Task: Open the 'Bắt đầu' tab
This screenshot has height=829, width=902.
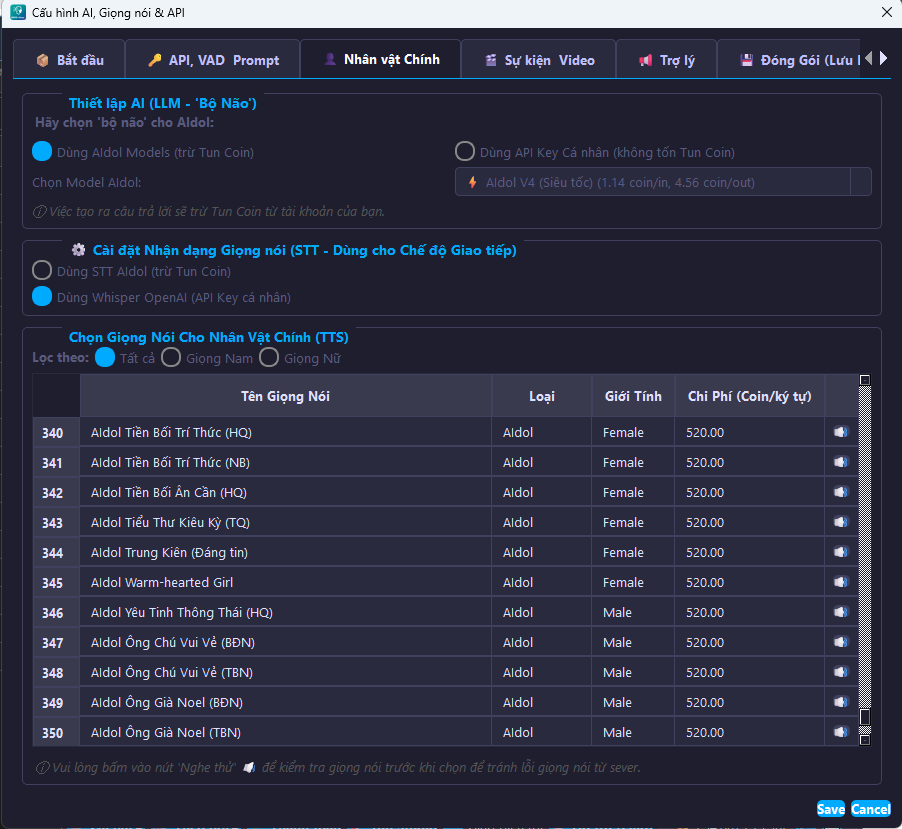Action: pos(69,59)
